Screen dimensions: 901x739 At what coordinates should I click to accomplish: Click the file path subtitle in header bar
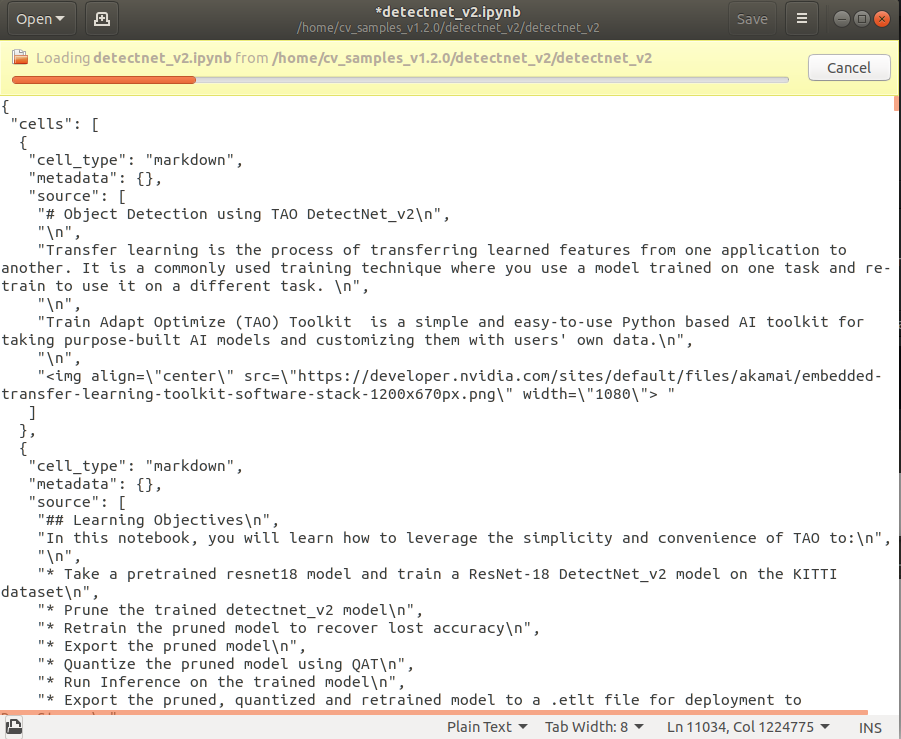click(448, 28)
